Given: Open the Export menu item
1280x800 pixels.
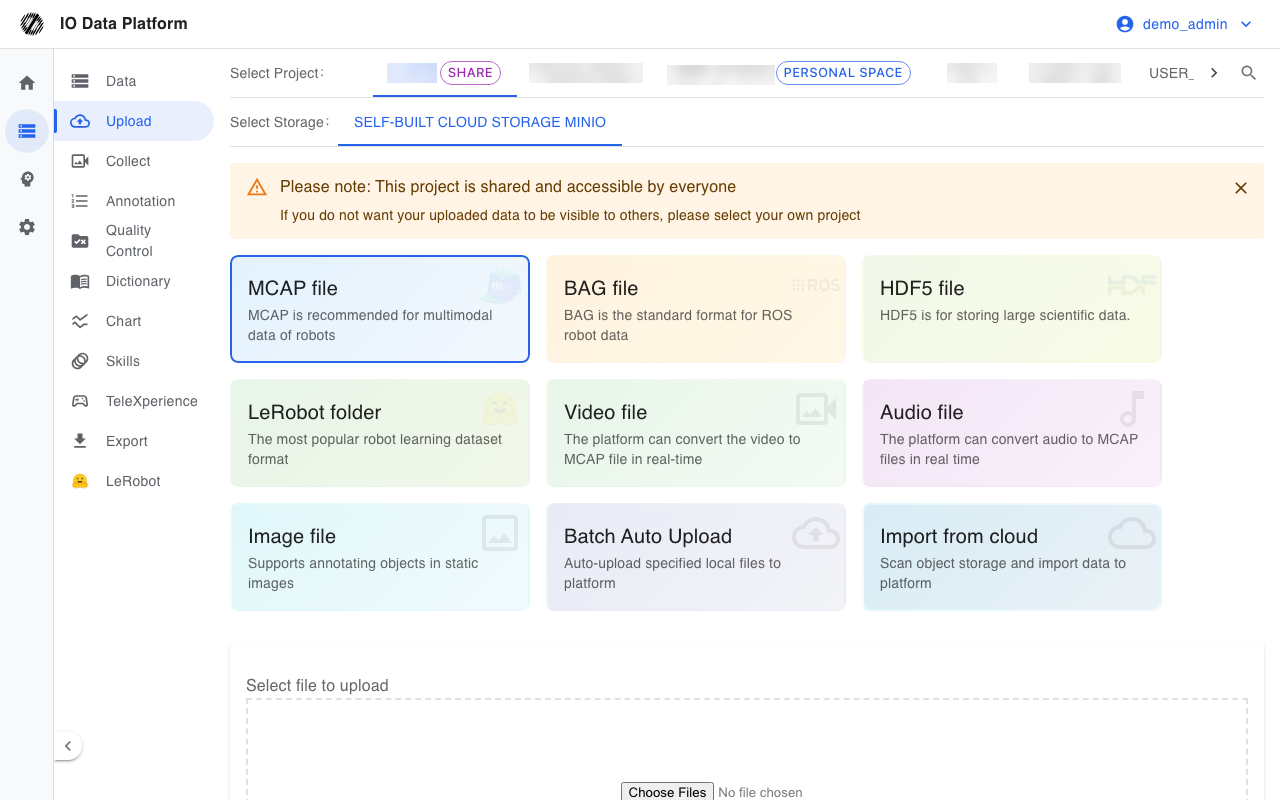Looking at the screenshot, I should point(134,441).
